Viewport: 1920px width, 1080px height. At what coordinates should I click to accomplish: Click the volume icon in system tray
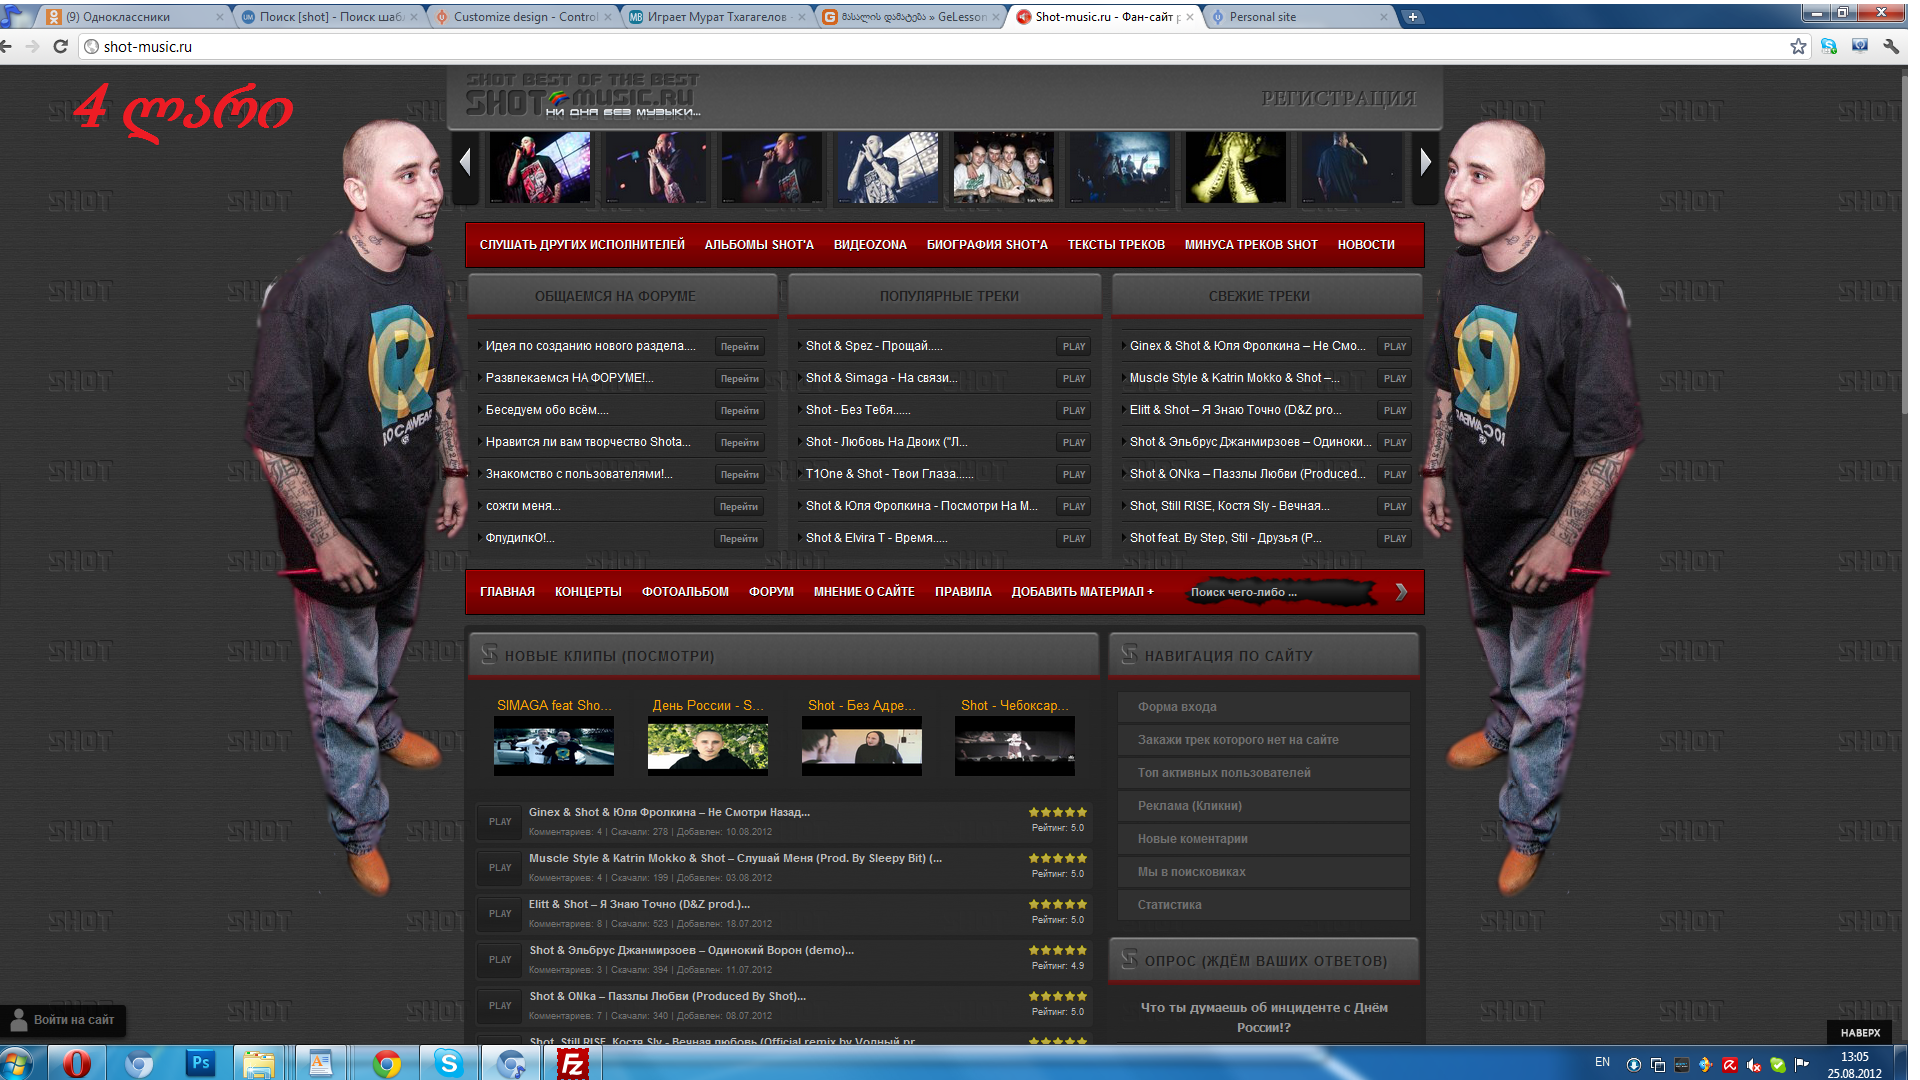[1754, 1065]
